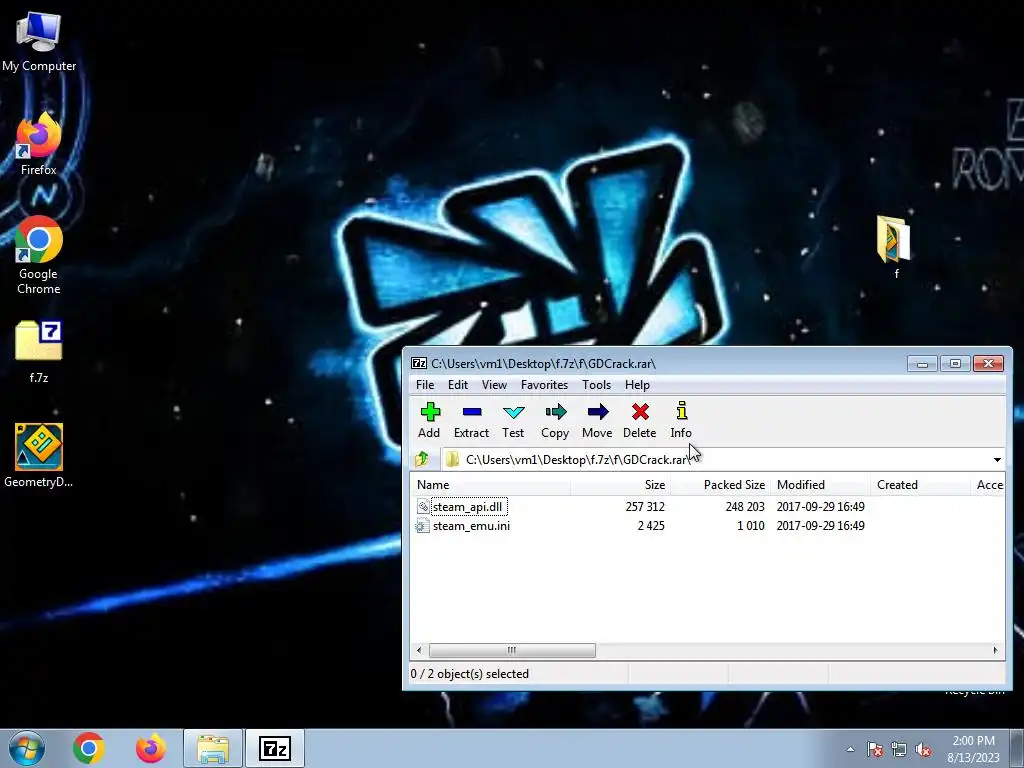This screenshot has width=1024, height=768.
Task: Click the Copy toolbar icon
Action: click(x=556, y=412)
